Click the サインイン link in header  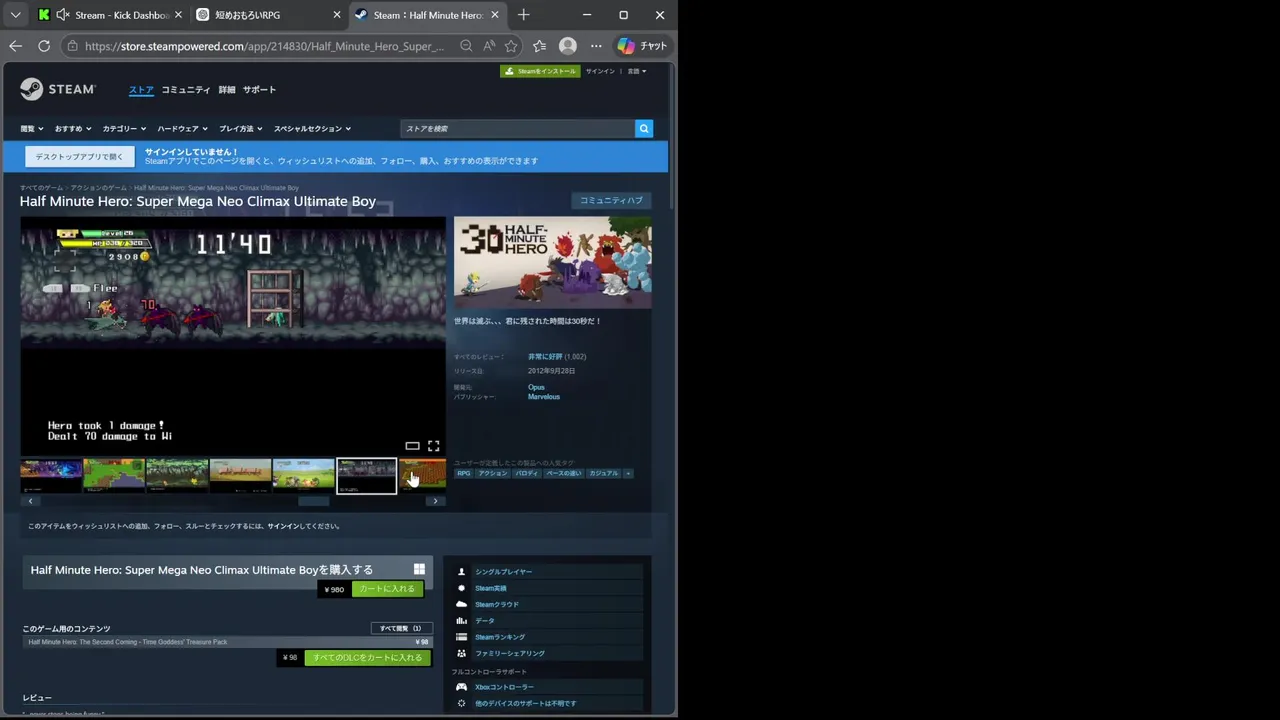(x=600, y=71)
